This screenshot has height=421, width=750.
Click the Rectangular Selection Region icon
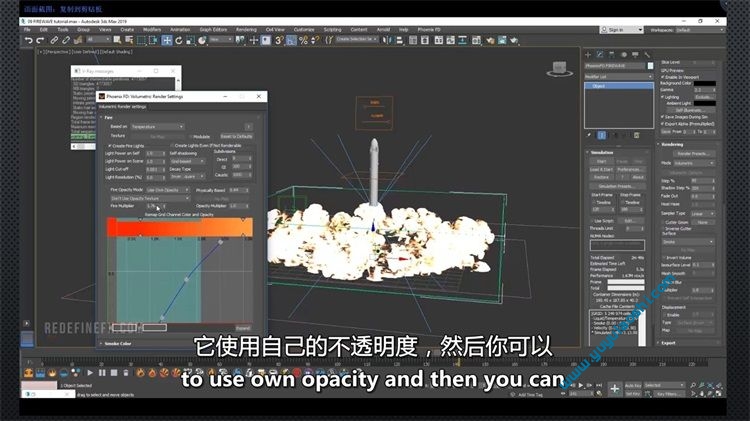coord(141,41)
